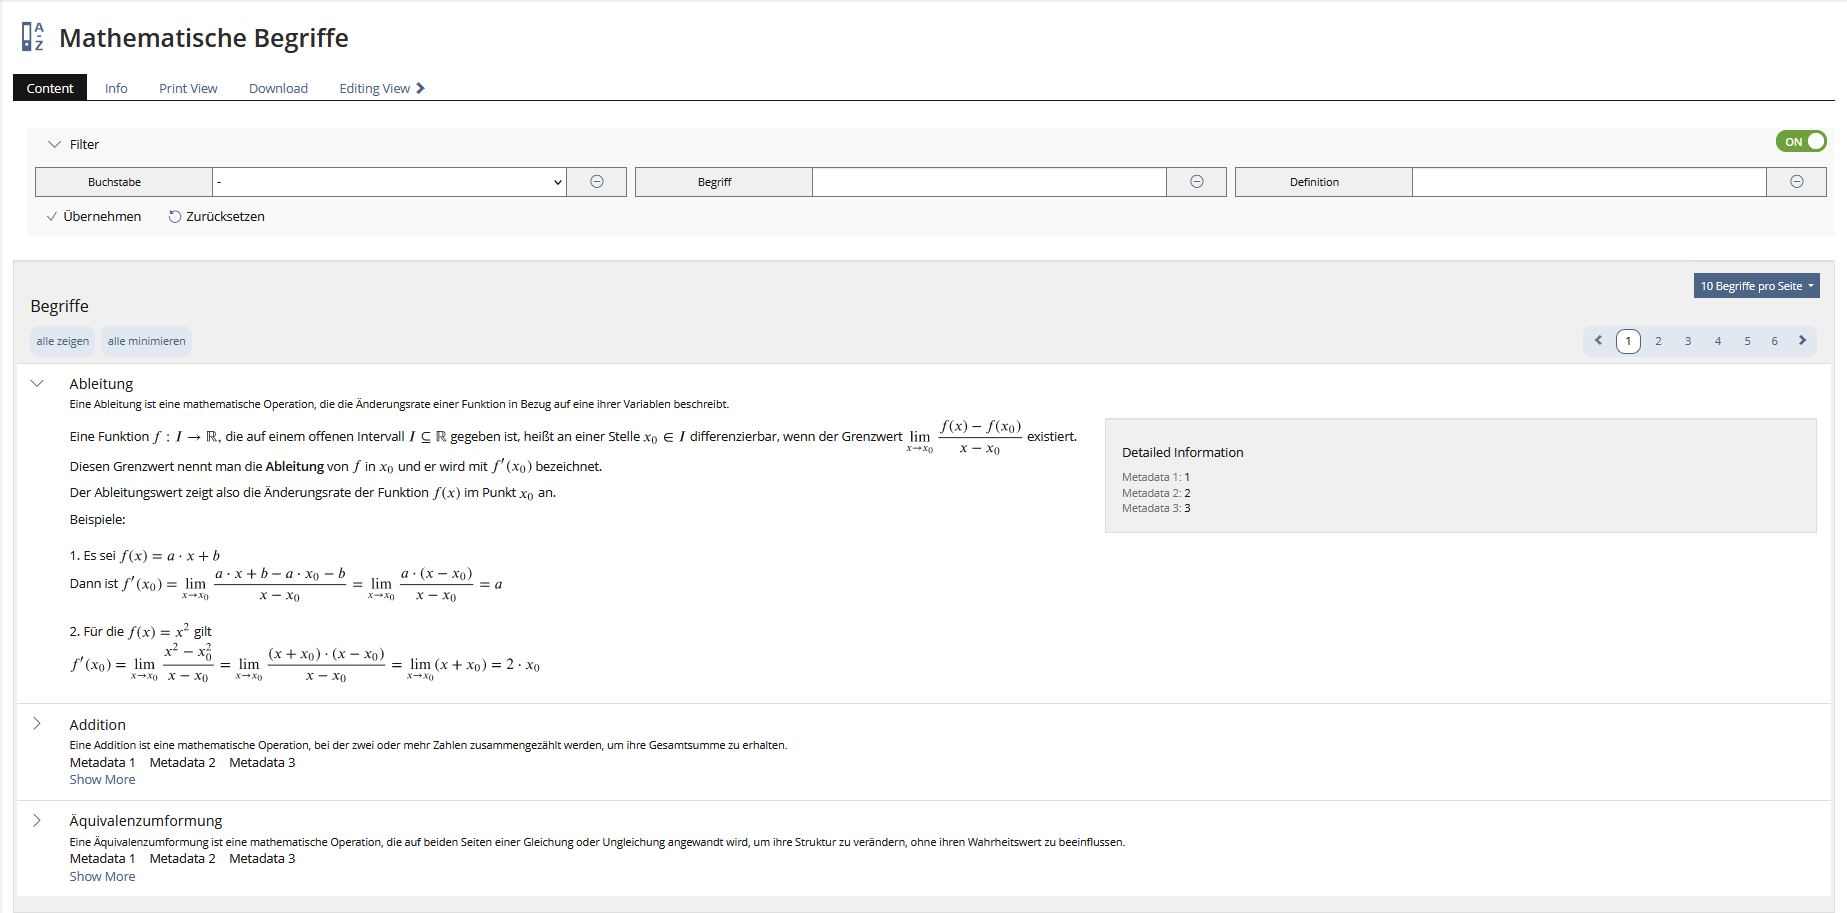
Task: Expand the Äquivalenzumformung entry chevron
Action: pyautogui.click(x=38, y=821)
